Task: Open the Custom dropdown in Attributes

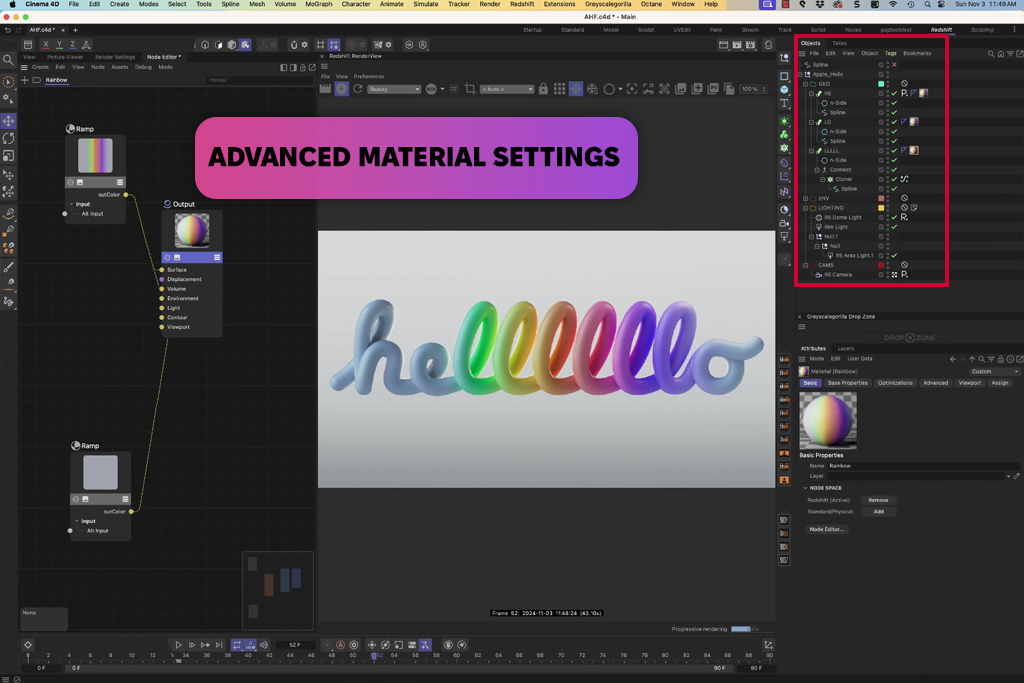Action: pyautogui.click(x=994, y=372)
